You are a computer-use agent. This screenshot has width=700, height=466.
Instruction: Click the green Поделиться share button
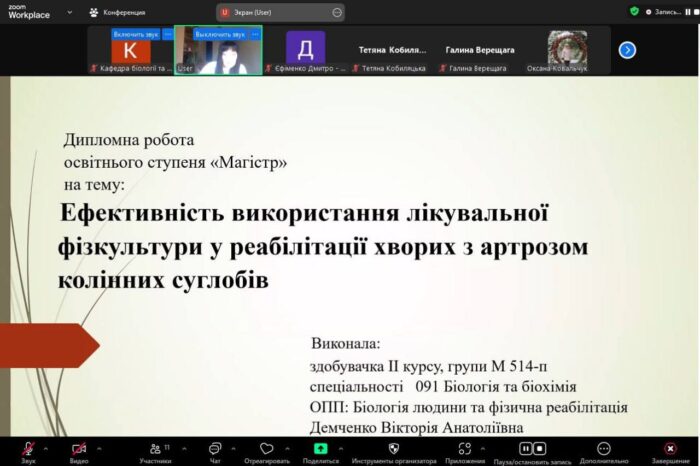point(320,449)
